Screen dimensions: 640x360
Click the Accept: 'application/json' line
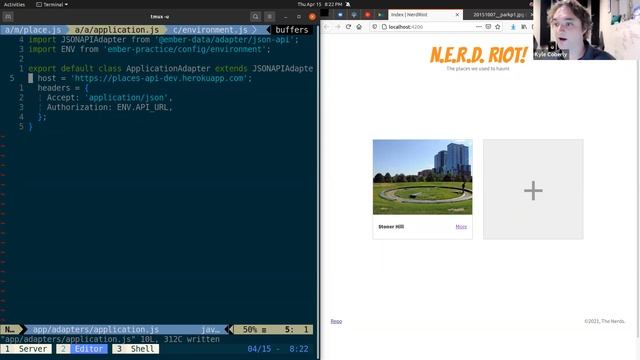[x=109, y=98]
